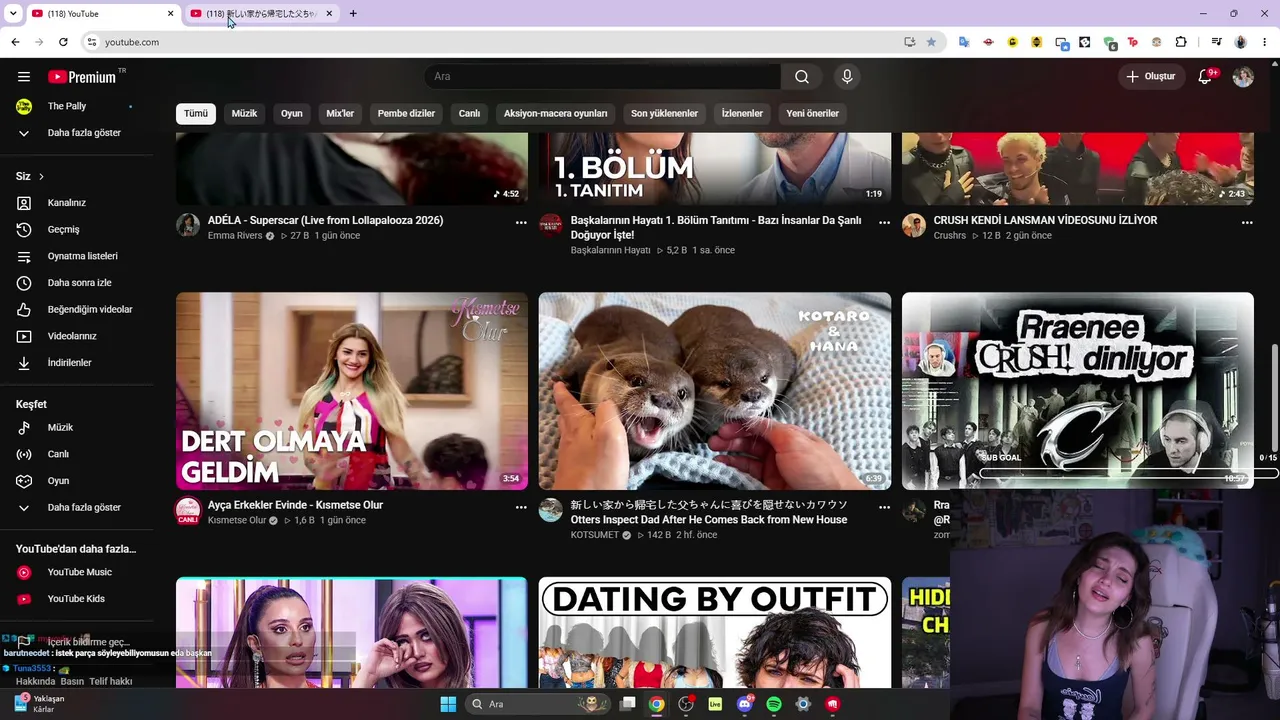Viewport: 1280px width, 720px height.
Task: Select the Yeni öneriler filter chip
Action: (x=812, y=114)
